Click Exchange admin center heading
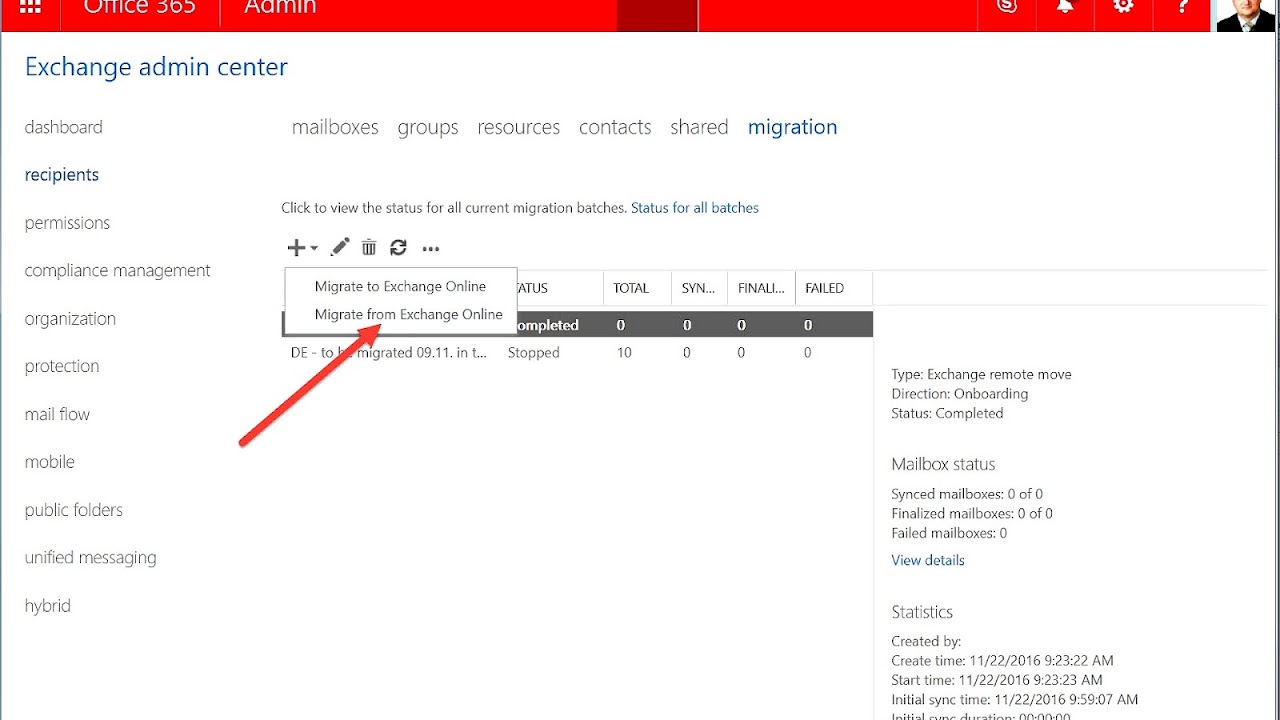The height and width of the screenshot is (720, 1280). click(156, 67)
